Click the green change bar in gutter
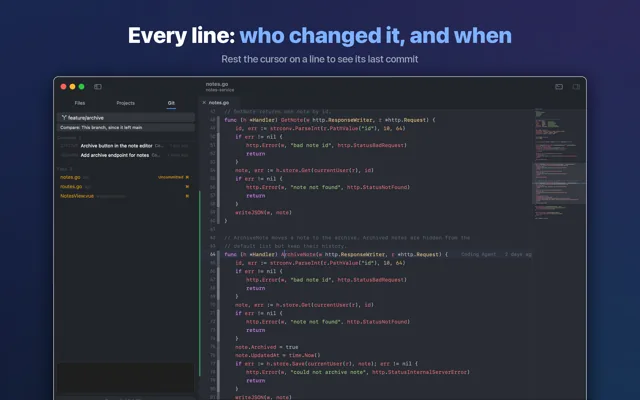 pyautogui.click(x=200, y=283)
